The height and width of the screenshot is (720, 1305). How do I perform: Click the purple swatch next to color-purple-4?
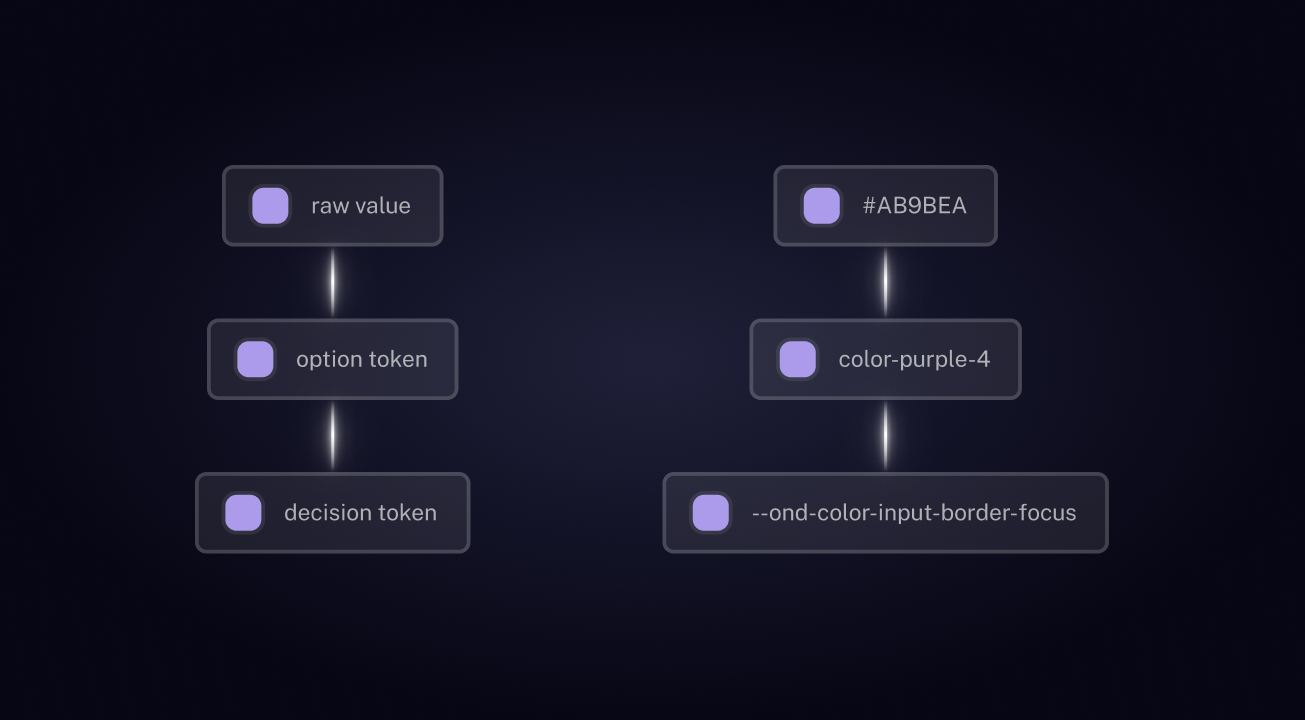pyautogui.click(x=797, y=359)
